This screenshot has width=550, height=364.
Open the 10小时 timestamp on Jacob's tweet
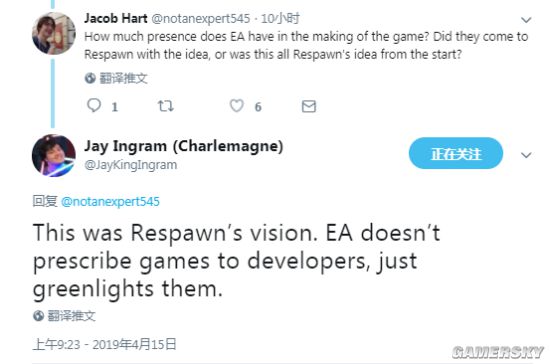click(x=280, y=18)
